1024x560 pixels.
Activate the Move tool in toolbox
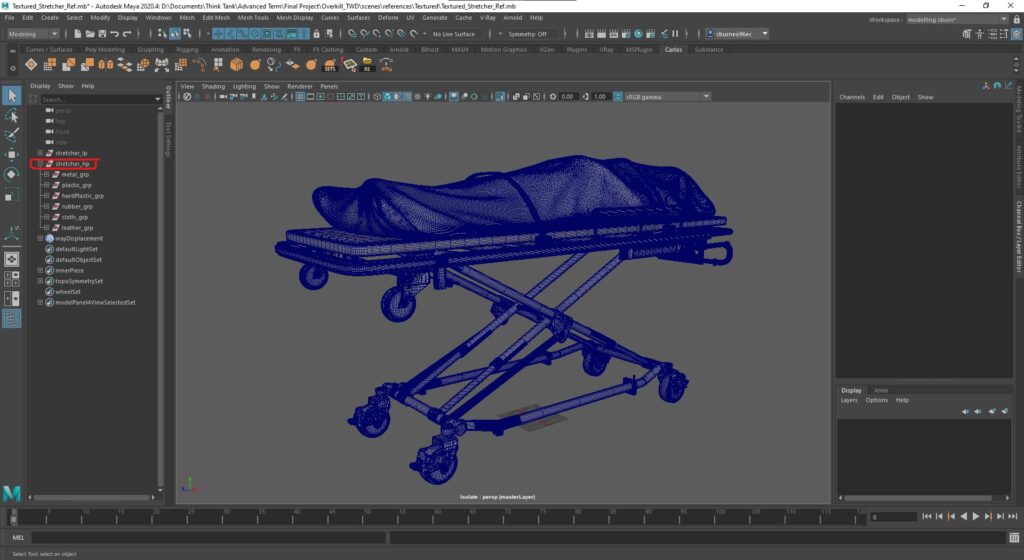(11, 155)
